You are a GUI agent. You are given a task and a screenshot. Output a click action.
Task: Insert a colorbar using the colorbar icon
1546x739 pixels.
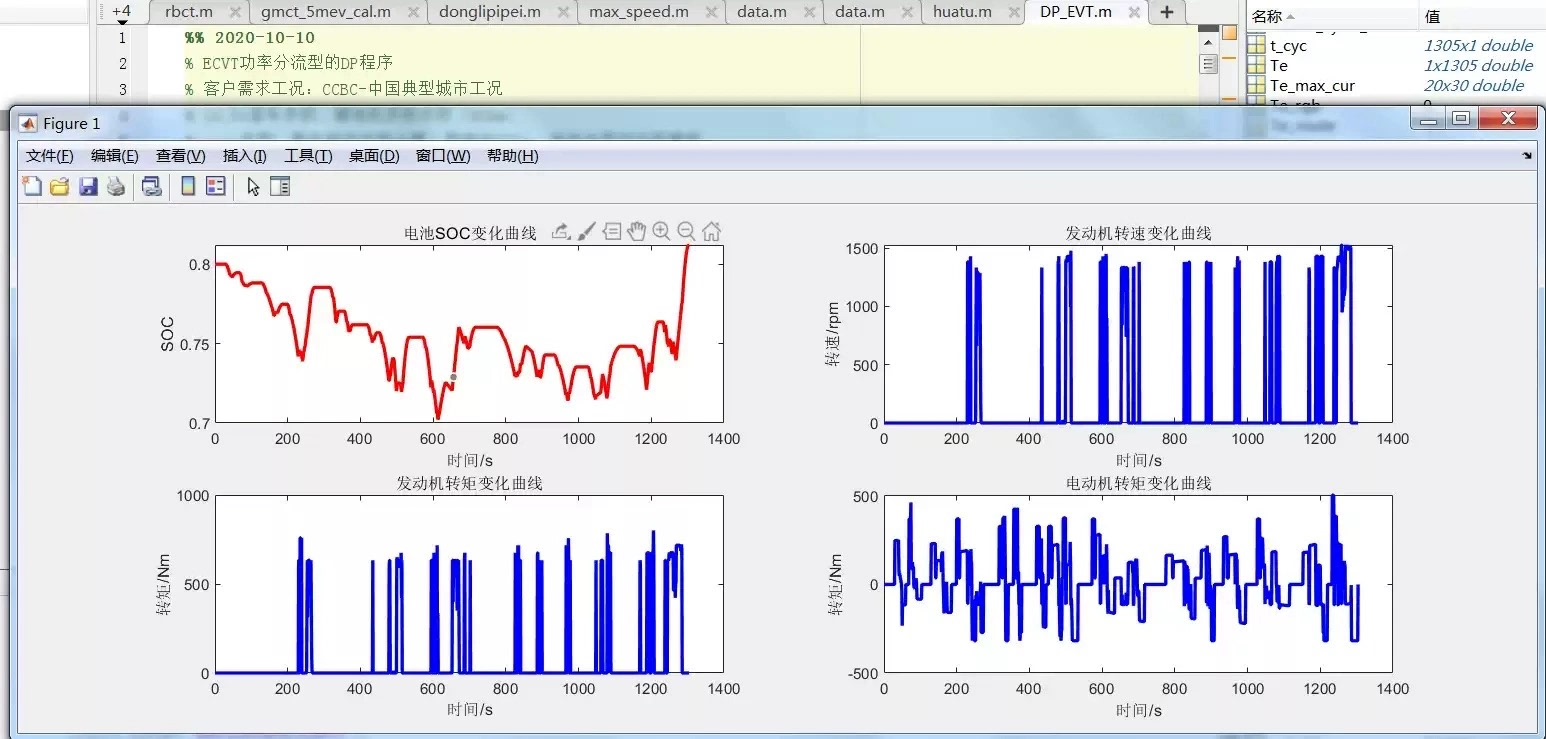click(x=187, y=186)
